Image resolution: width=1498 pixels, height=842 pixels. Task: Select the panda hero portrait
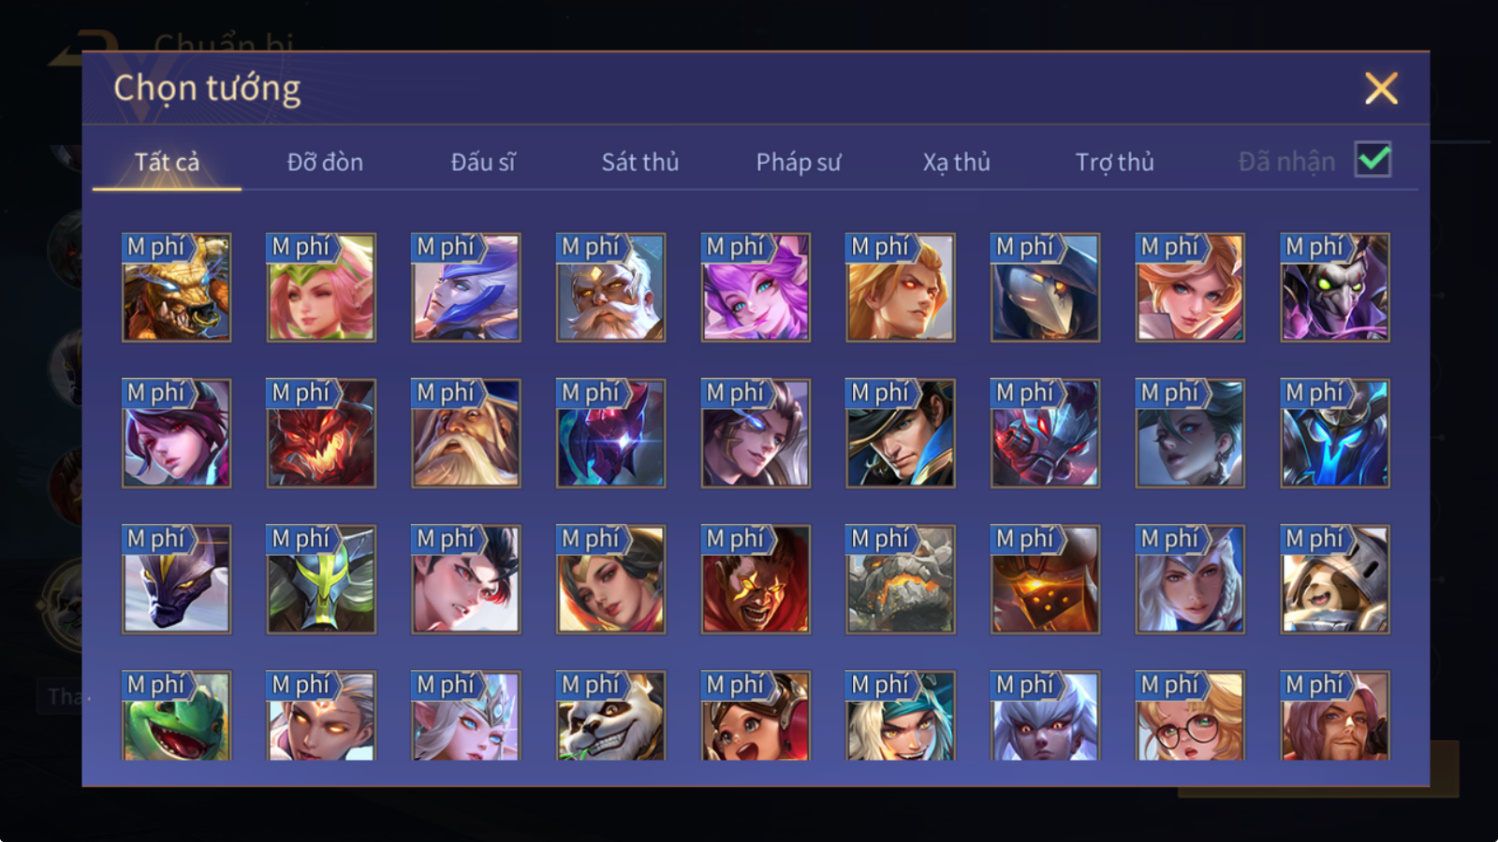[611, 716]
